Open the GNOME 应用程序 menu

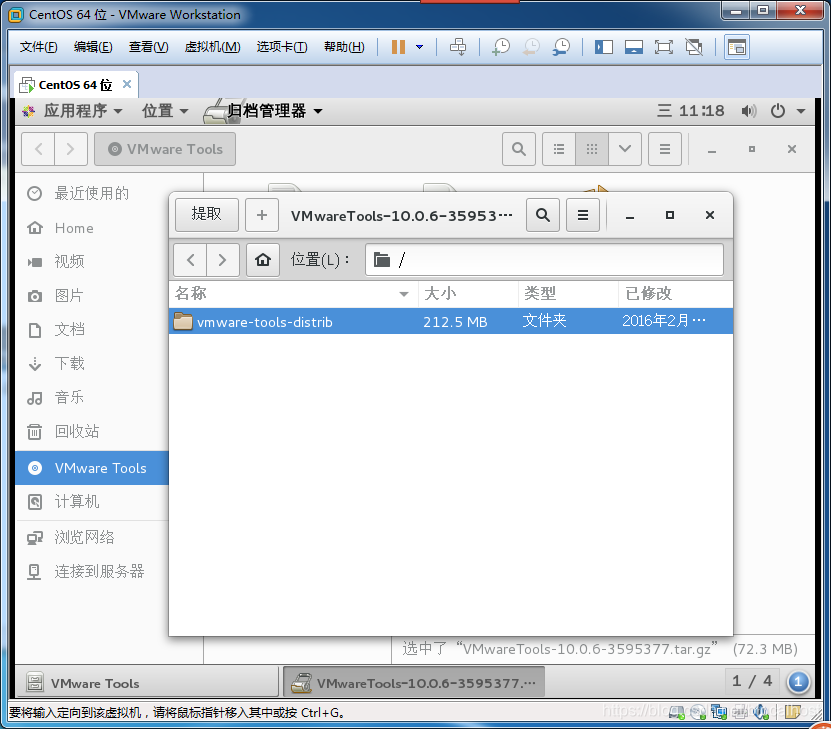pos(73,111)
